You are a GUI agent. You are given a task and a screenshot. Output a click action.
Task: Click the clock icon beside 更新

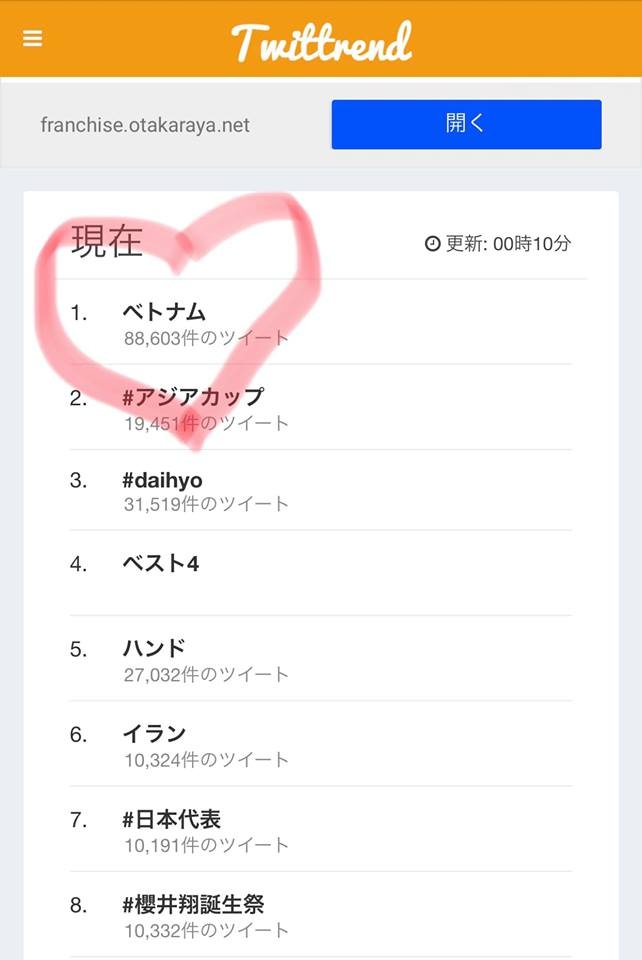(432, 244)
